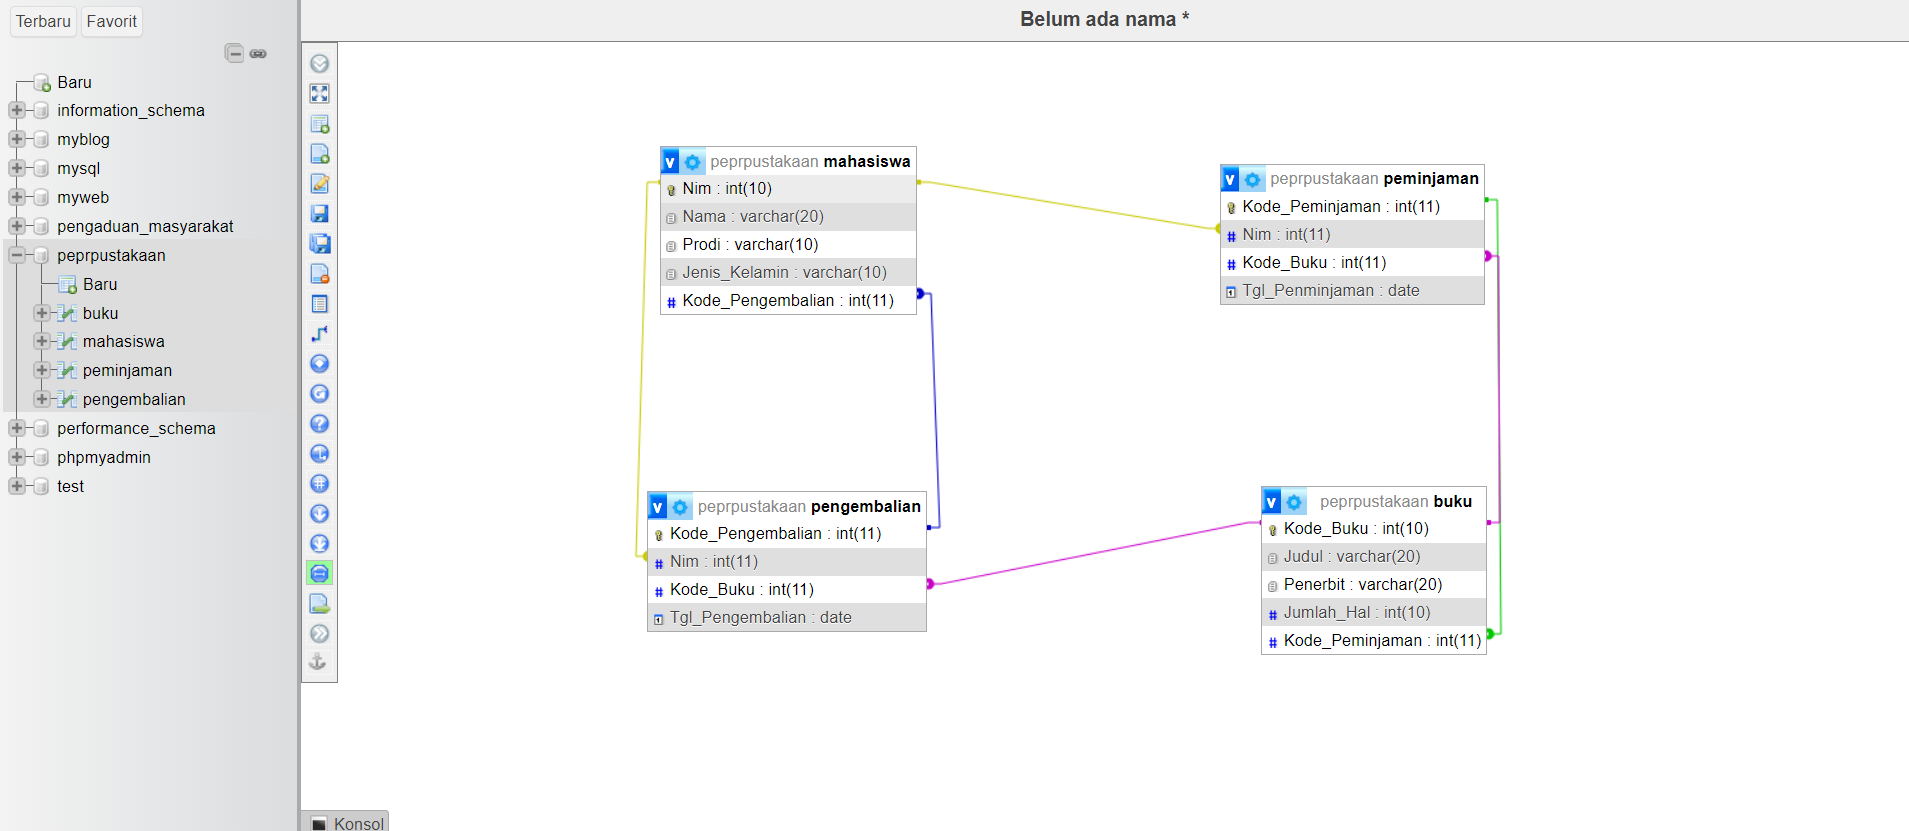The height and width of the screenshot is (831, 1909).
Task: Click the save page floppy disk icon
Action: (x=319, y=213)
